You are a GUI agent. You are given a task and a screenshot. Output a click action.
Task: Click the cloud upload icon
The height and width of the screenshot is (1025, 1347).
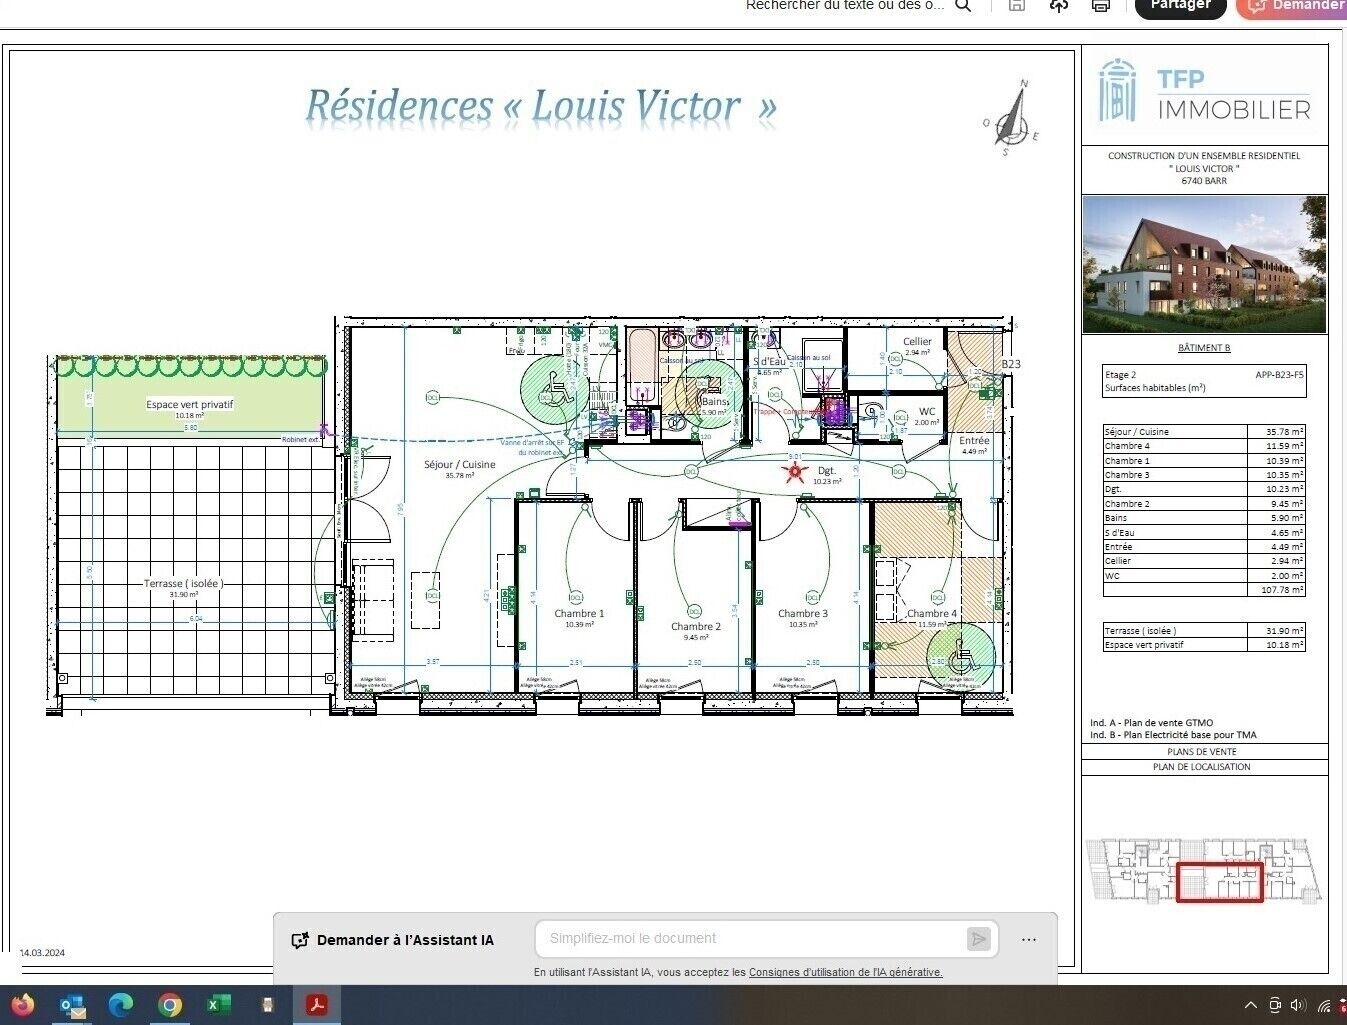(x=1059, y=6)
